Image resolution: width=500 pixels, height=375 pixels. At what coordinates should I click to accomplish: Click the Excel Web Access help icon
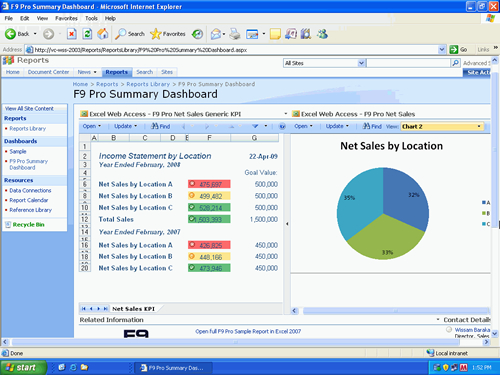point(282,126)
